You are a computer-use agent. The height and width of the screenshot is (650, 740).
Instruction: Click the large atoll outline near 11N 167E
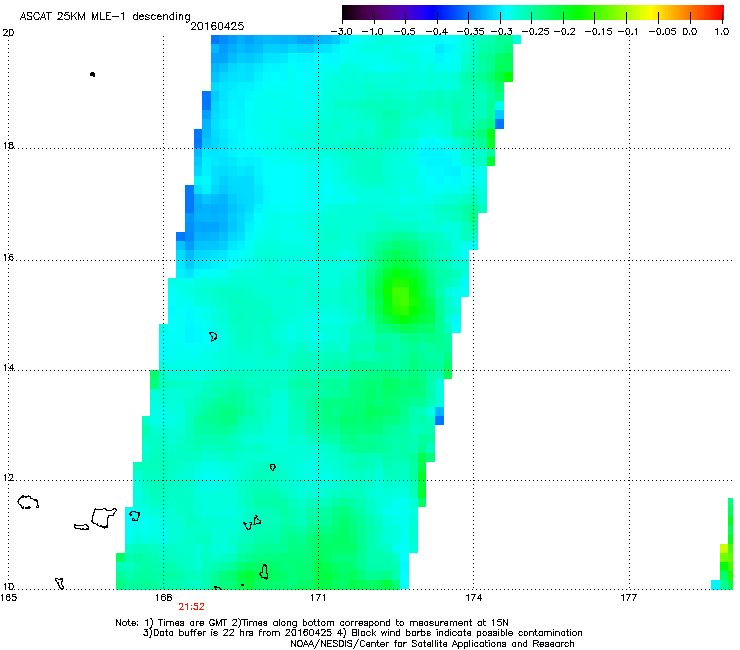[103, 517]
